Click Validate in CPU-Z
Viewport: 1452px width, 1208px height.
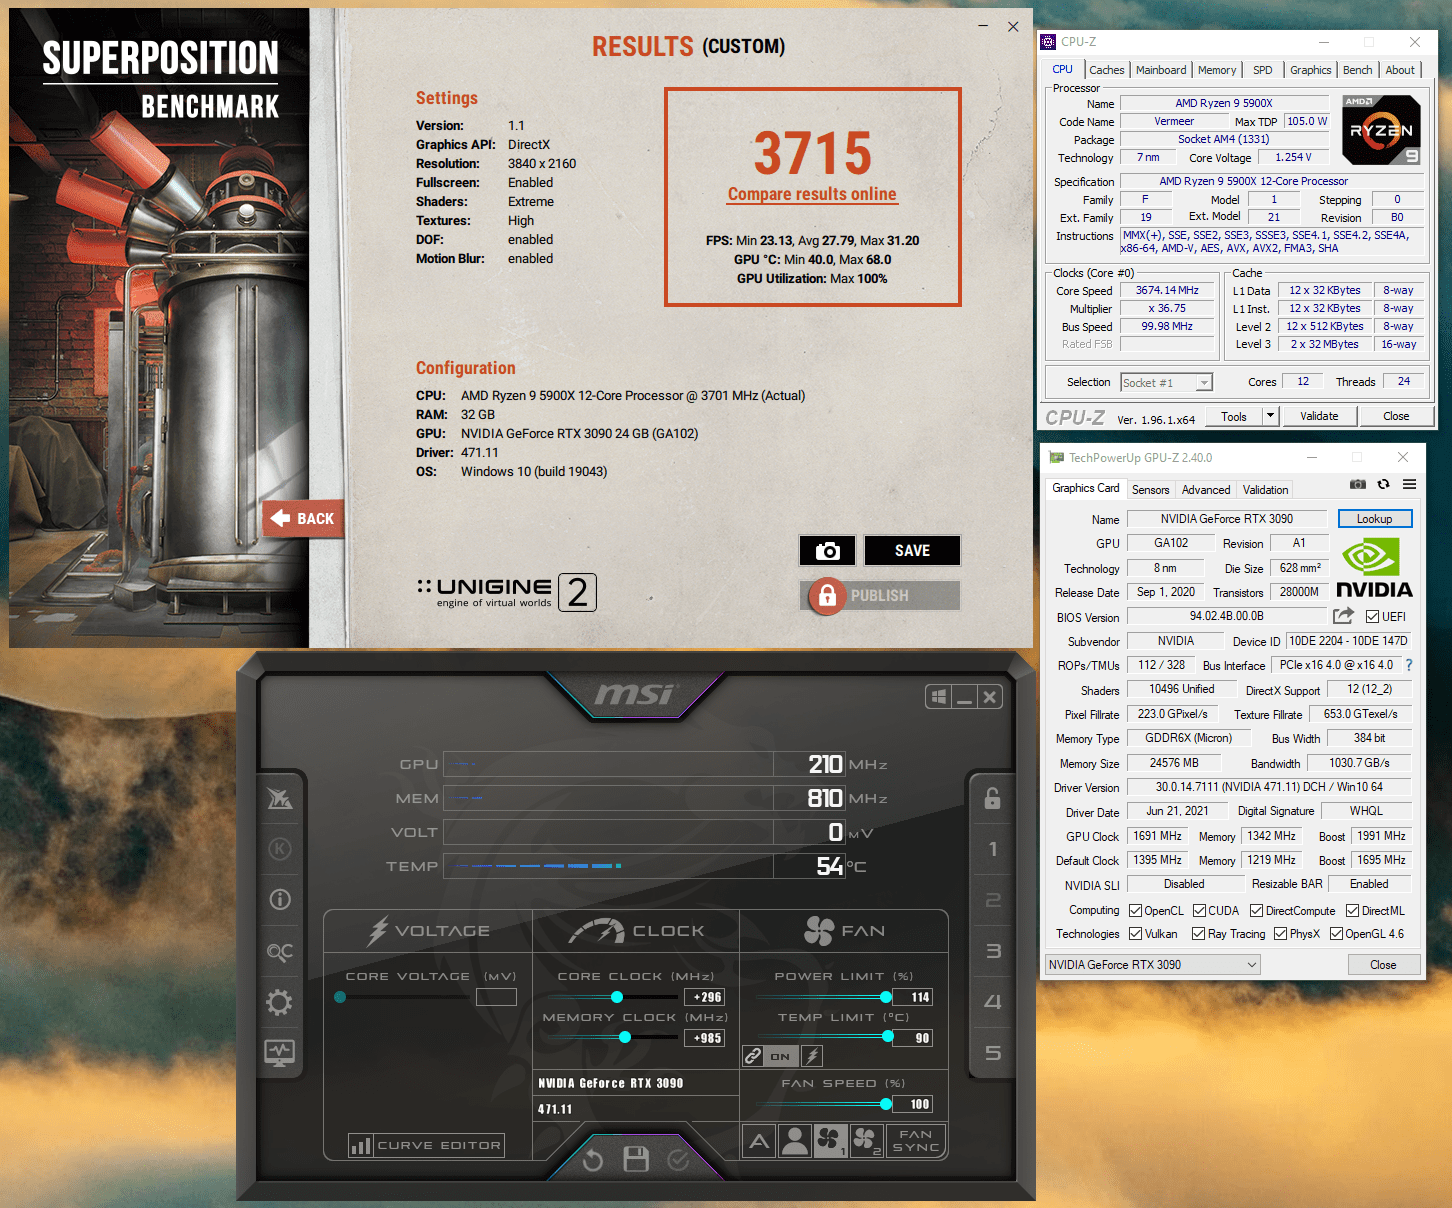pyautogui.click(x=1319, y=416)
